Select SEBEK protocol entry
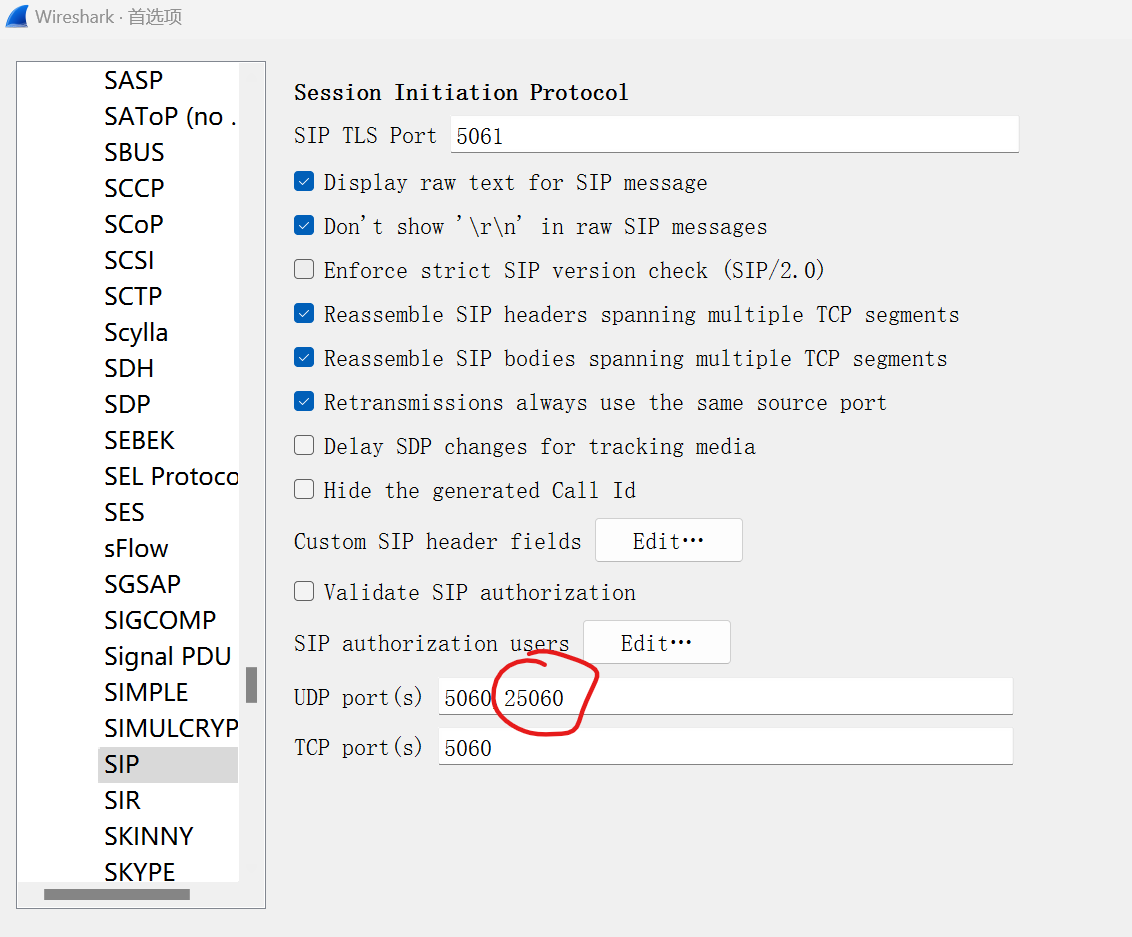This screenshot has width=1132, height=937. point(139,440)
